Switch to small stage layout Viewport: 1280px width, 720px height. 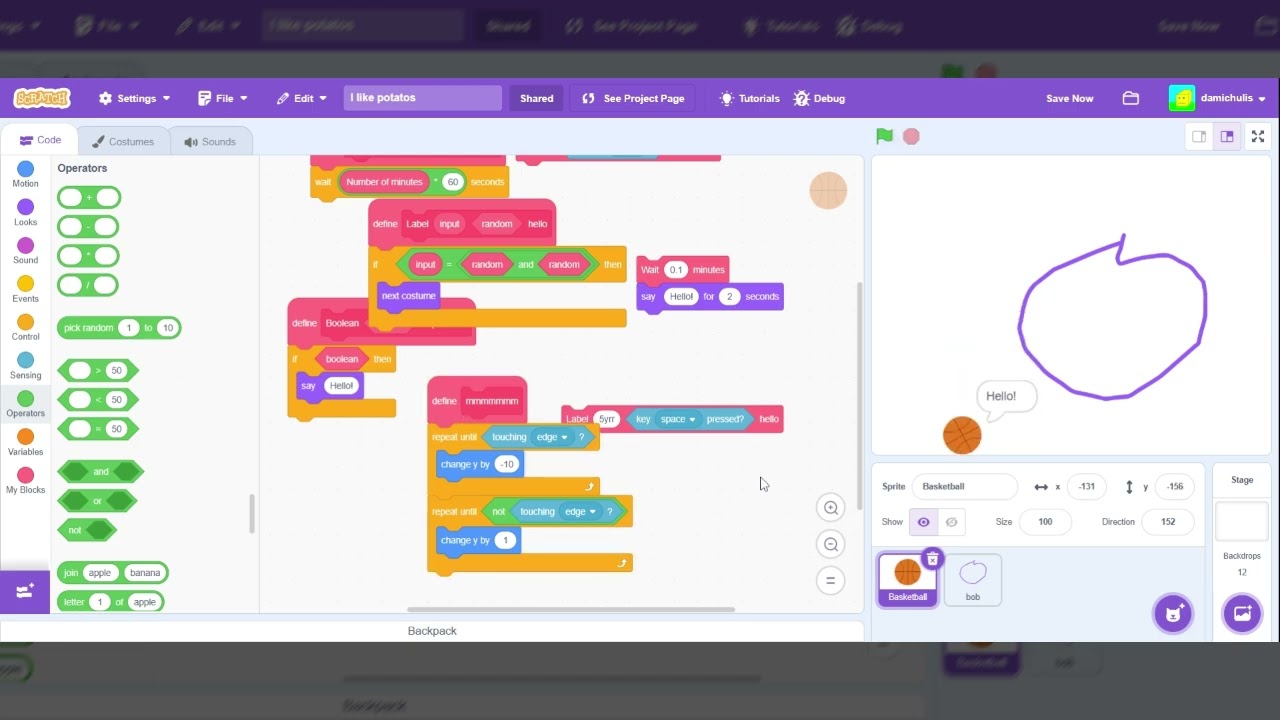[1199, 137]
